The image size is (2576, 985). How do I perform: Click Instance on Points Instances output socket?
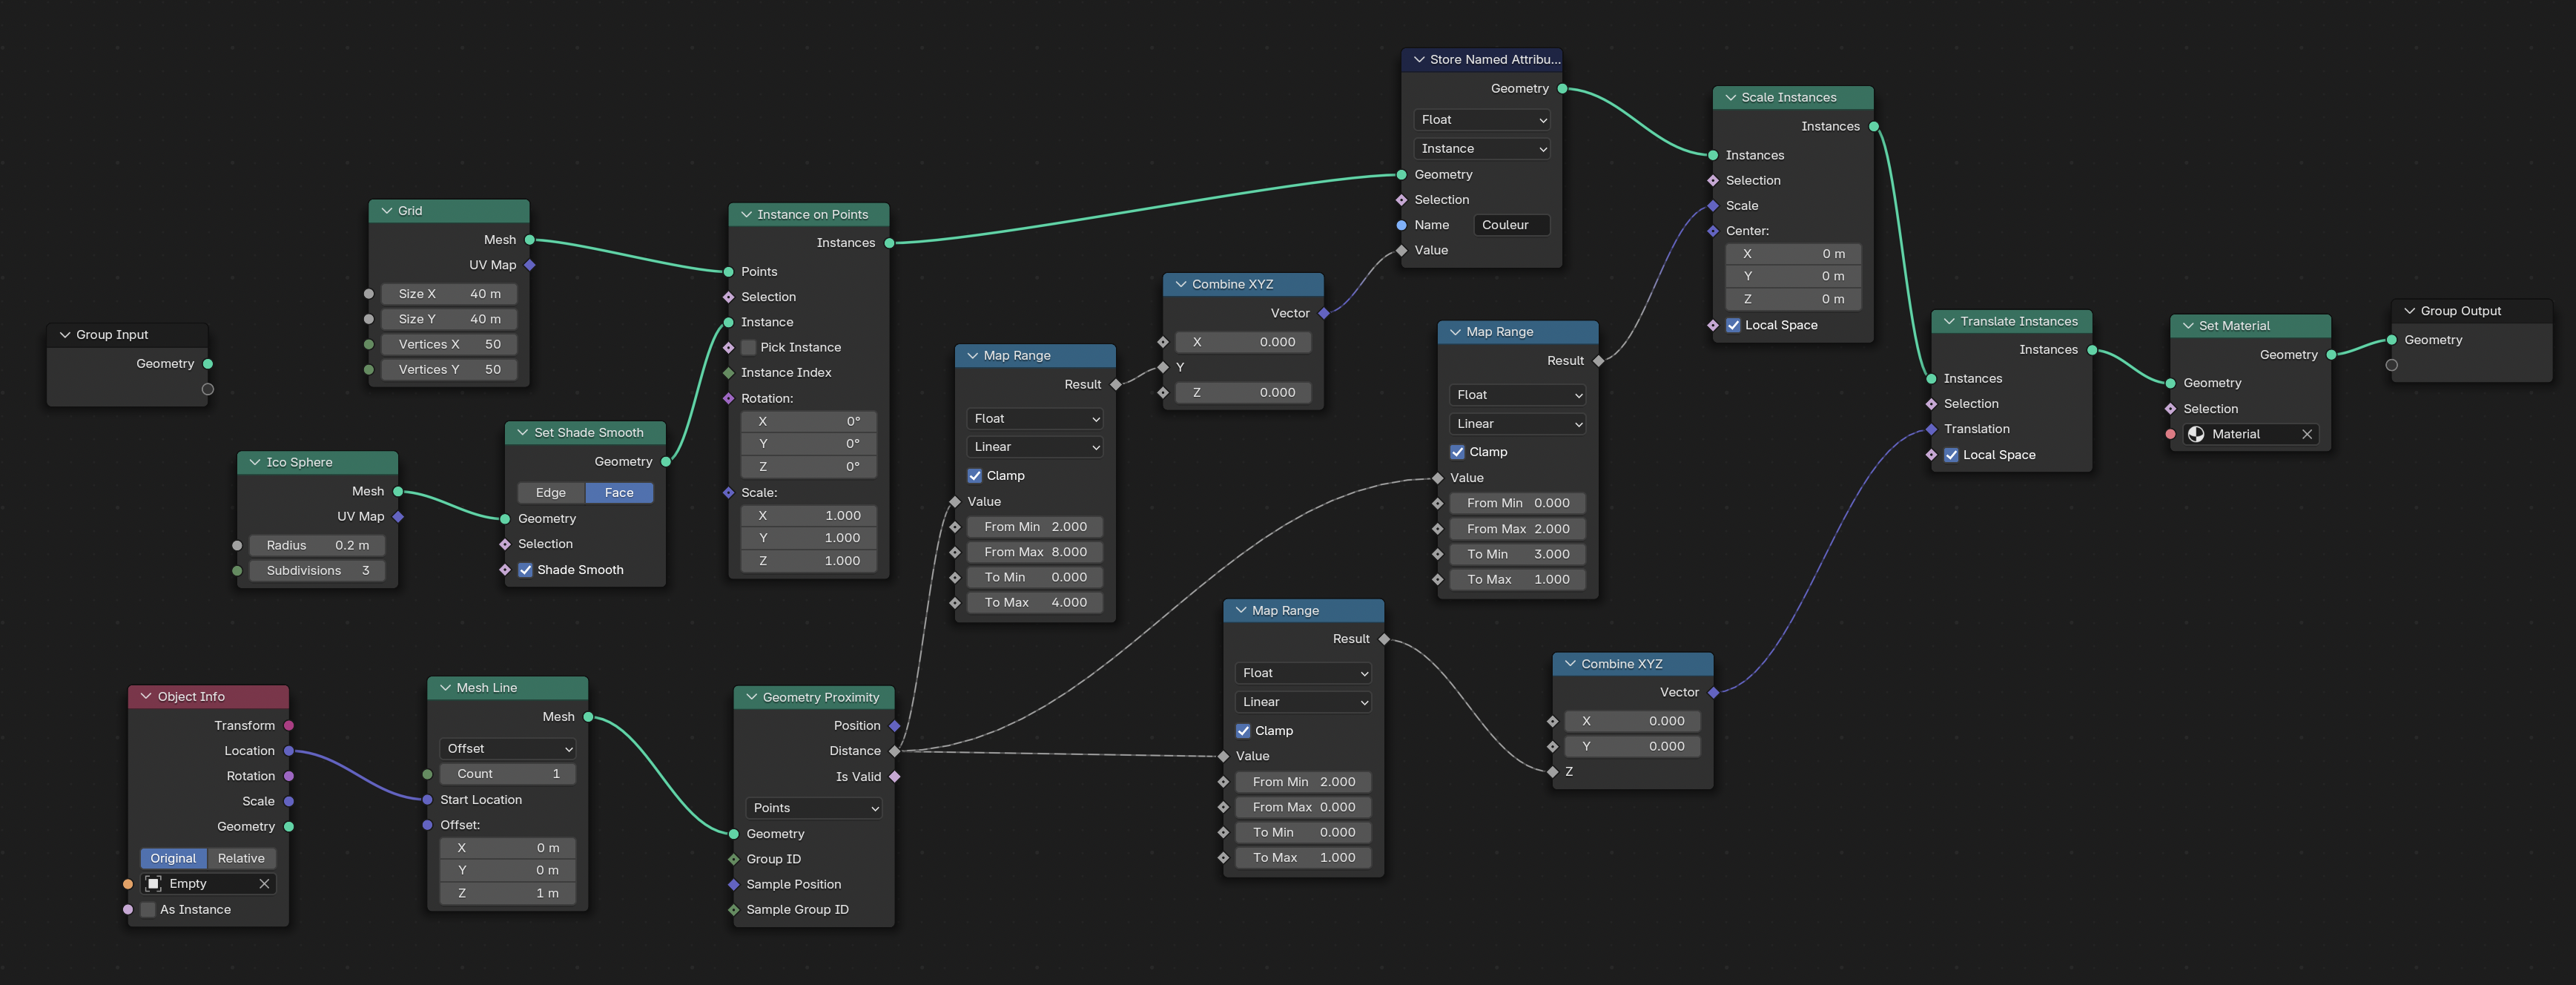pos(889,243)
